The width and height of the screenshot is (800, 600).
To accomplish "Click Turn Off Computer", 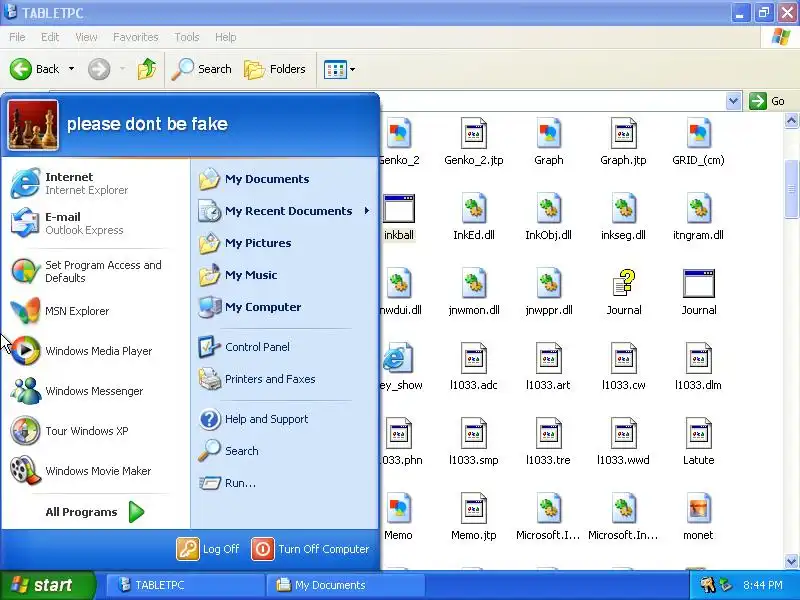I will (x=310, y=549).
